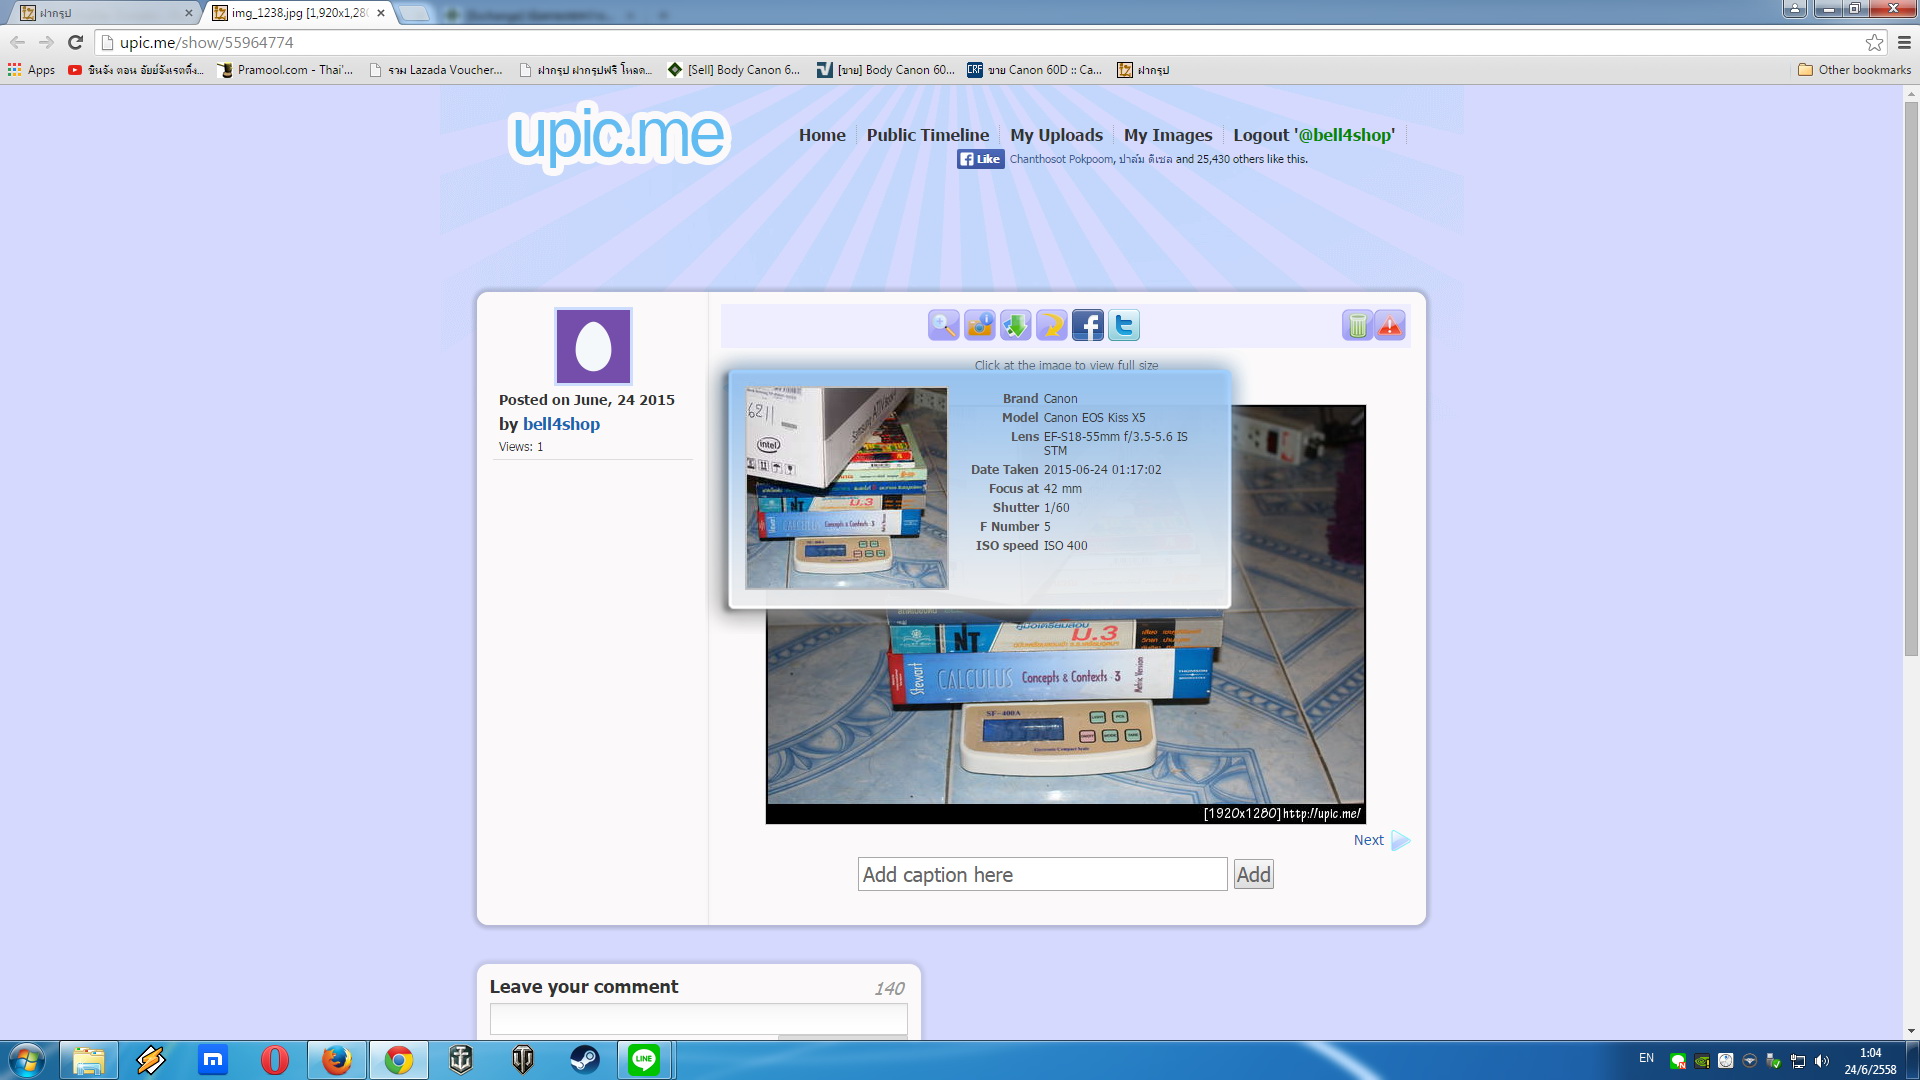Image resolution: width=1920 pixels, height=1080 pixels.
Task: Open My Images page
Action: click(x=1167, y=135)
